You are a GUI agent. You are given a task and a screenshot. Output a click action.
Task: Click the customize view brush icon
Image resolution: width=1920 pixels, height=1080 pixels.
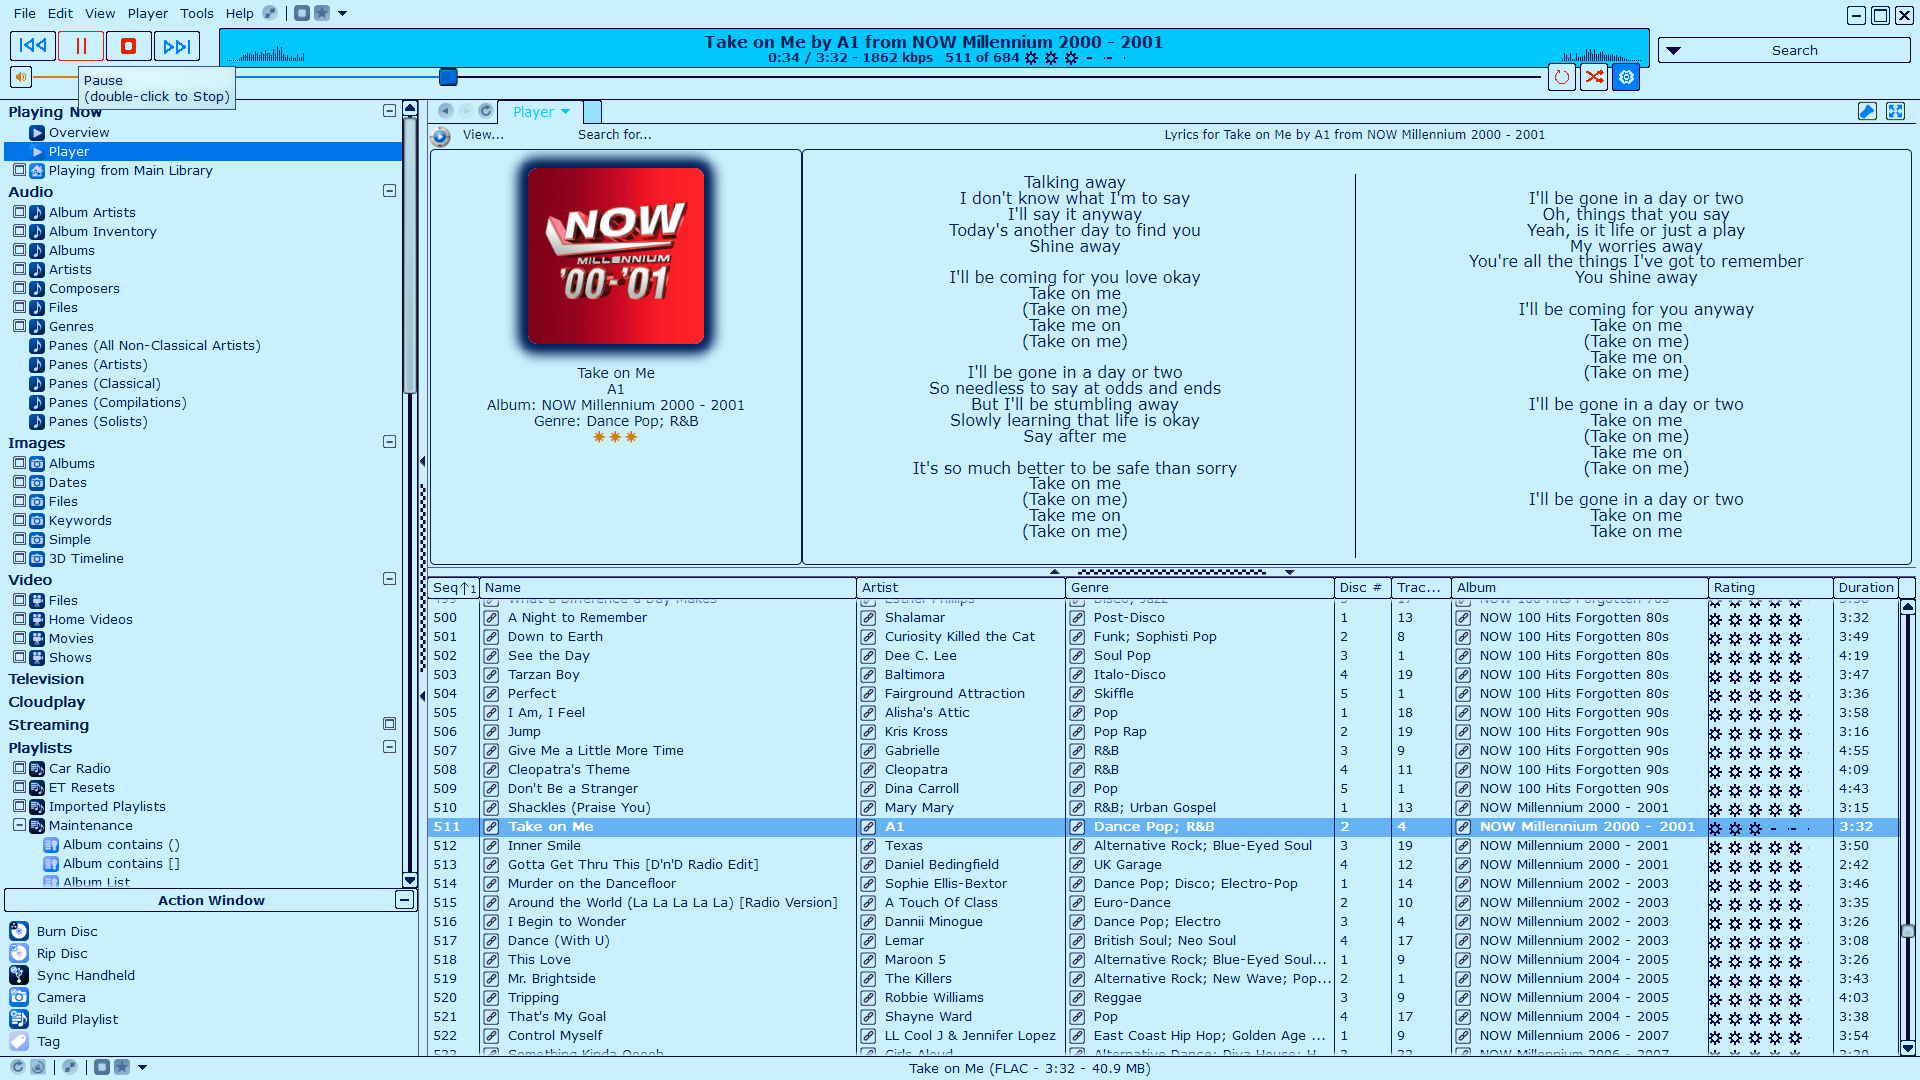(1867, 112)
